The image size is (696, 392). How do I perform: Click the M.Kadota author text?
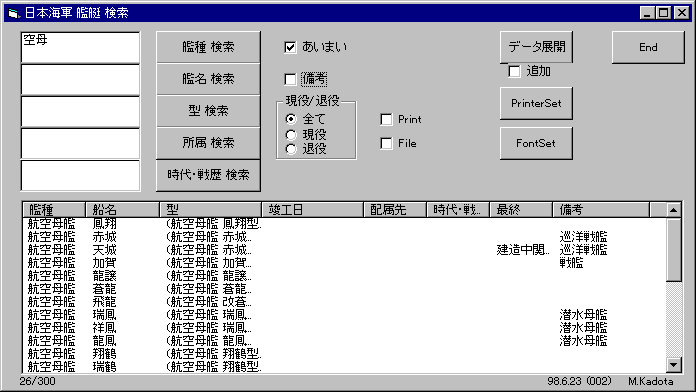pos(650,381)
